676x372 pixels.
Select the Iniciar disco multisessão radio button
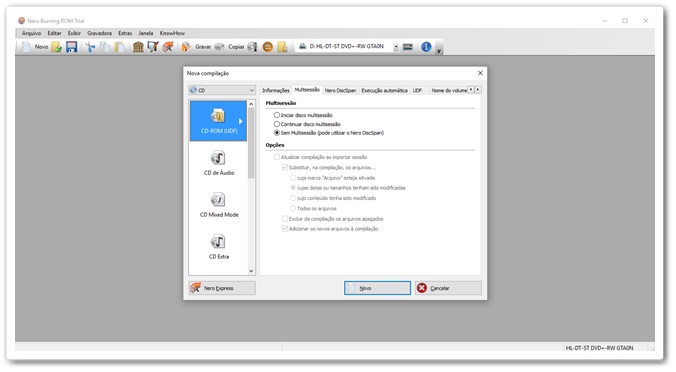click(x=277, y=115)
